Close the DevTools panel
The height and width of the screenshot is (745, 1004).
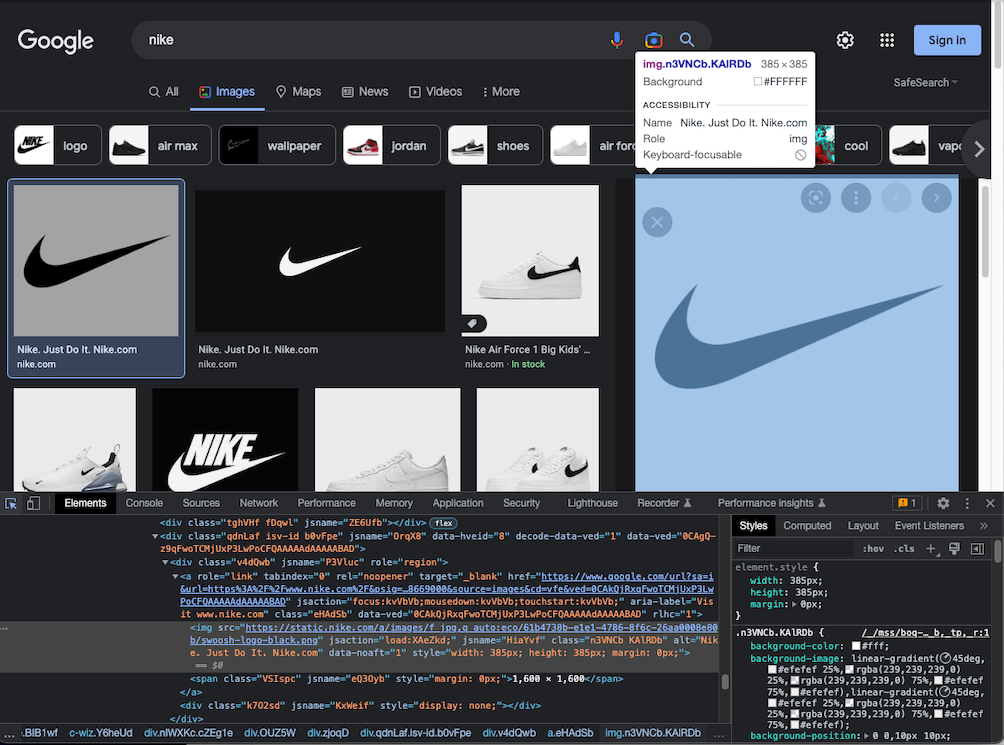click(x=990, y=503)
